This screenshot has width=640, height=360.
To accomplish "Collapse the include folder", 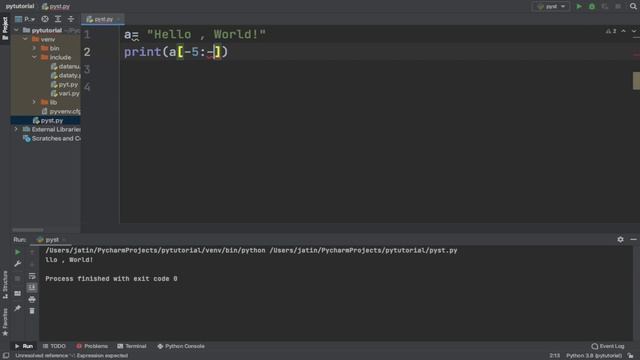I will point(34,57).
